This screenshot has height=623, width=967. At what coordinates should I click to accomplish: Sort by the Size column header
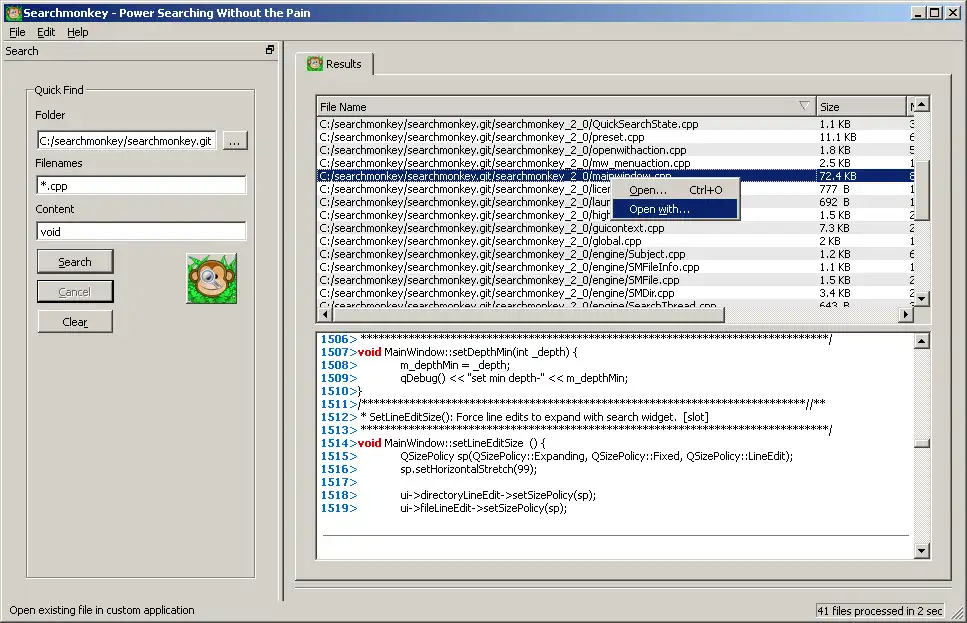point(862,107)
